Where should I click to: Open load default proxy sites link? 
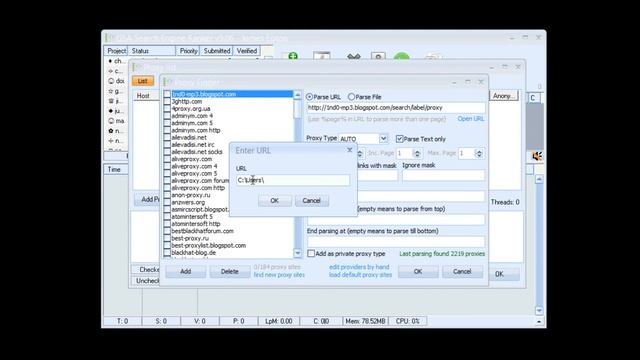point(360,275)
